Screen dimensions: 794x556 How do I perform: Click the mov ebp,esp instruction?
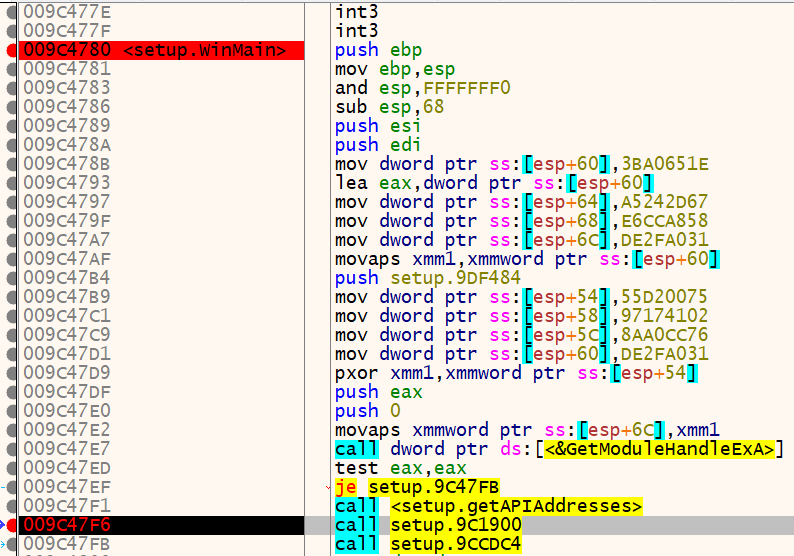tap(395, 69)
